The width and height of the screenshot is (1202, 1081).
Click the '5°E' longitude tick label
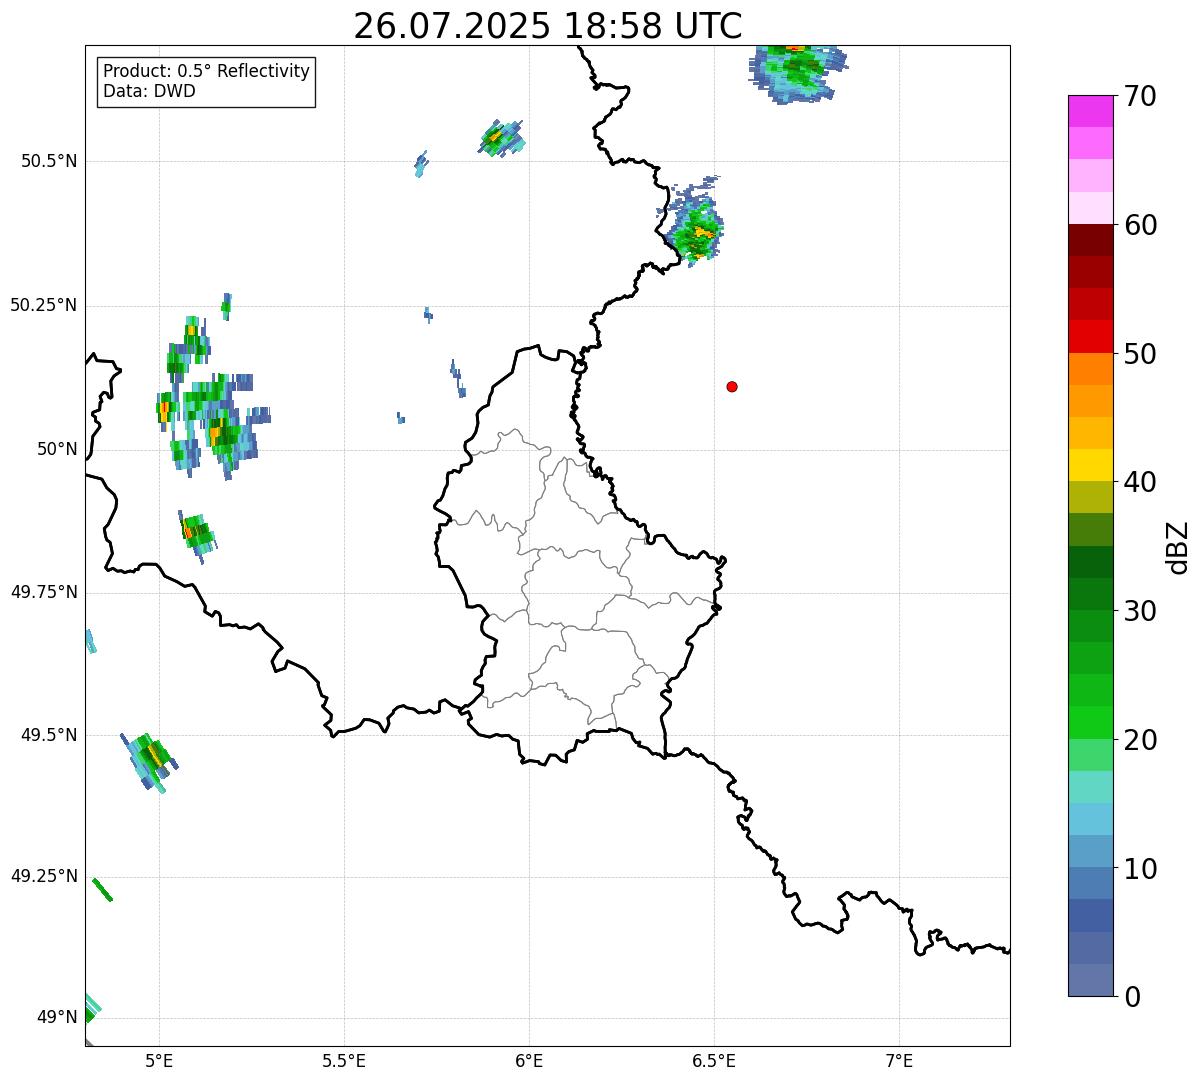[159, 1060]
